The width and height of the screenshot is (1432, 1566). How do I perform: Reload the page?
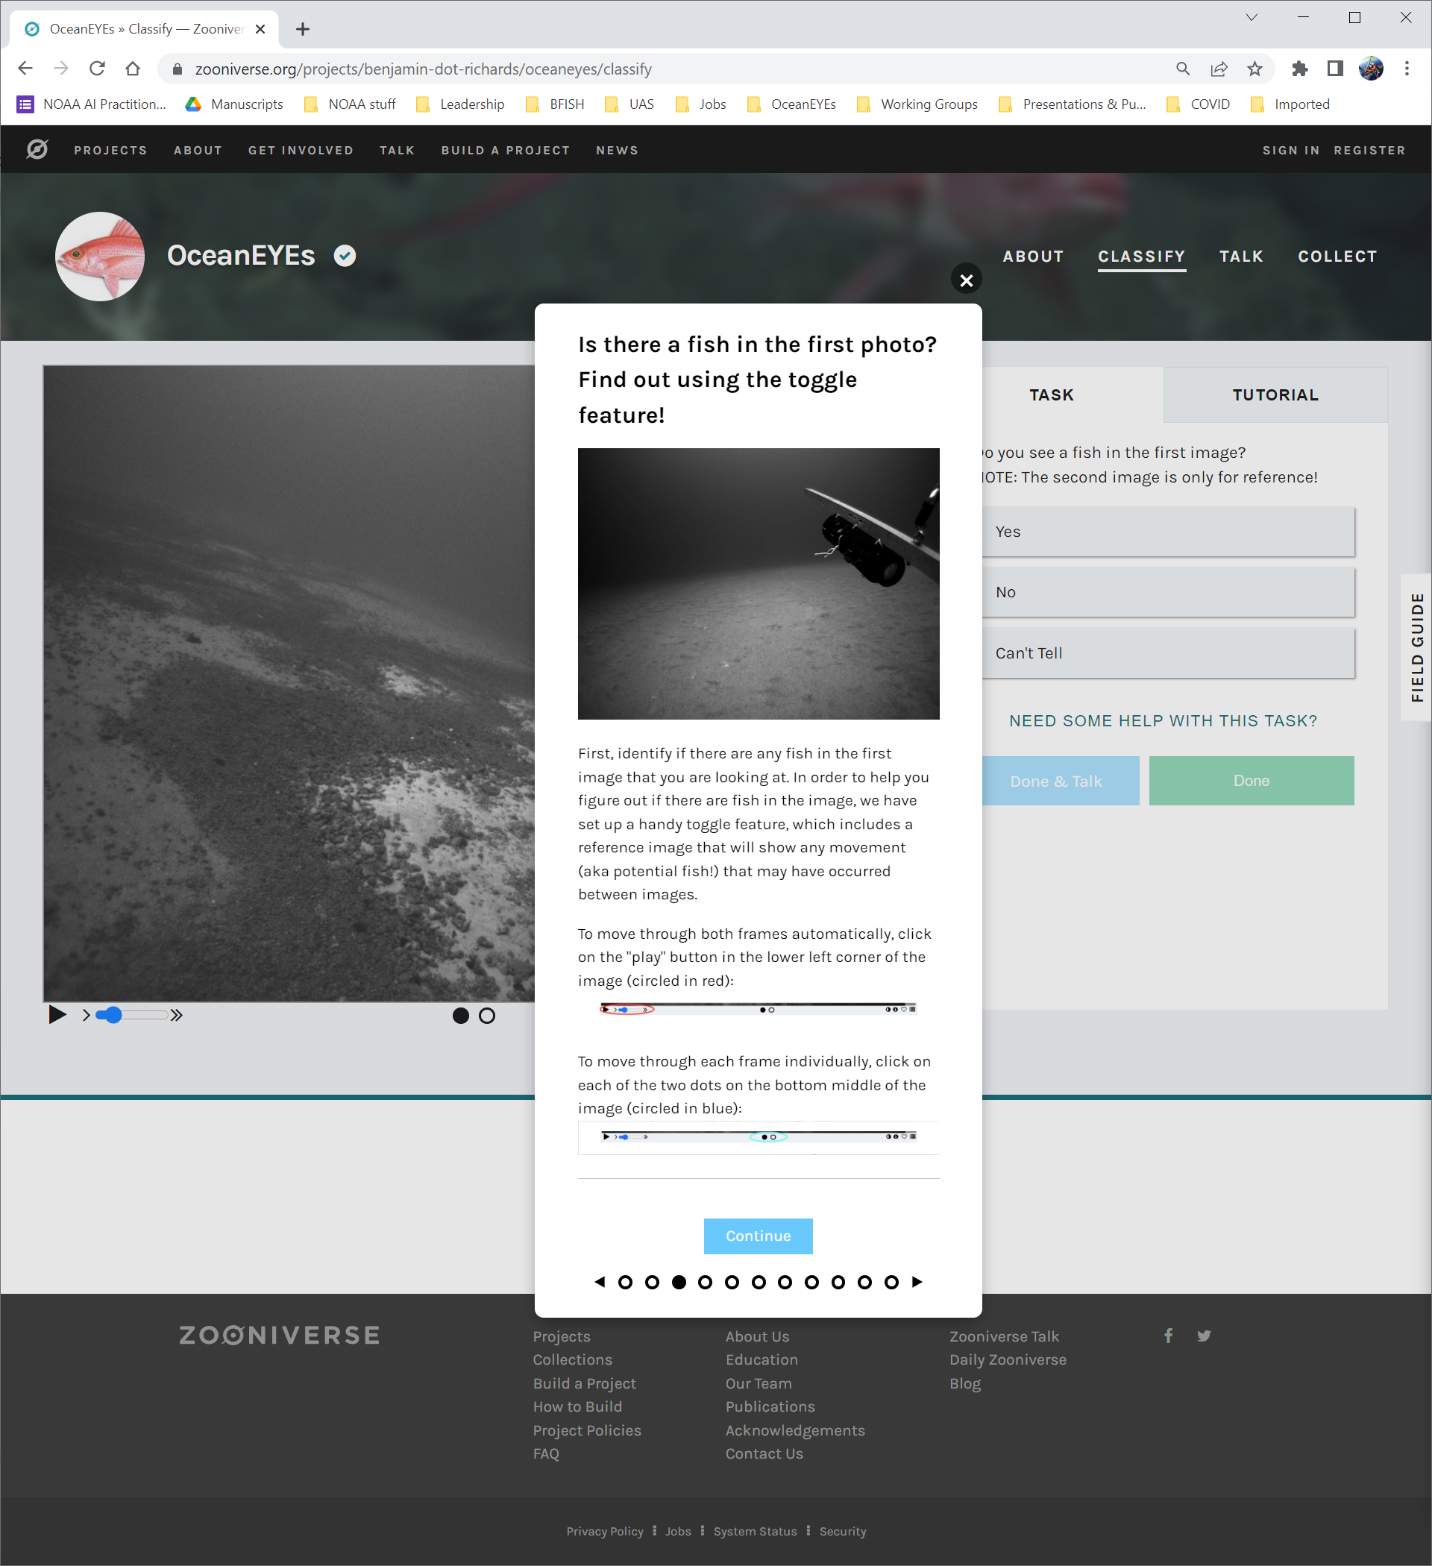click(x=97, y=68)
